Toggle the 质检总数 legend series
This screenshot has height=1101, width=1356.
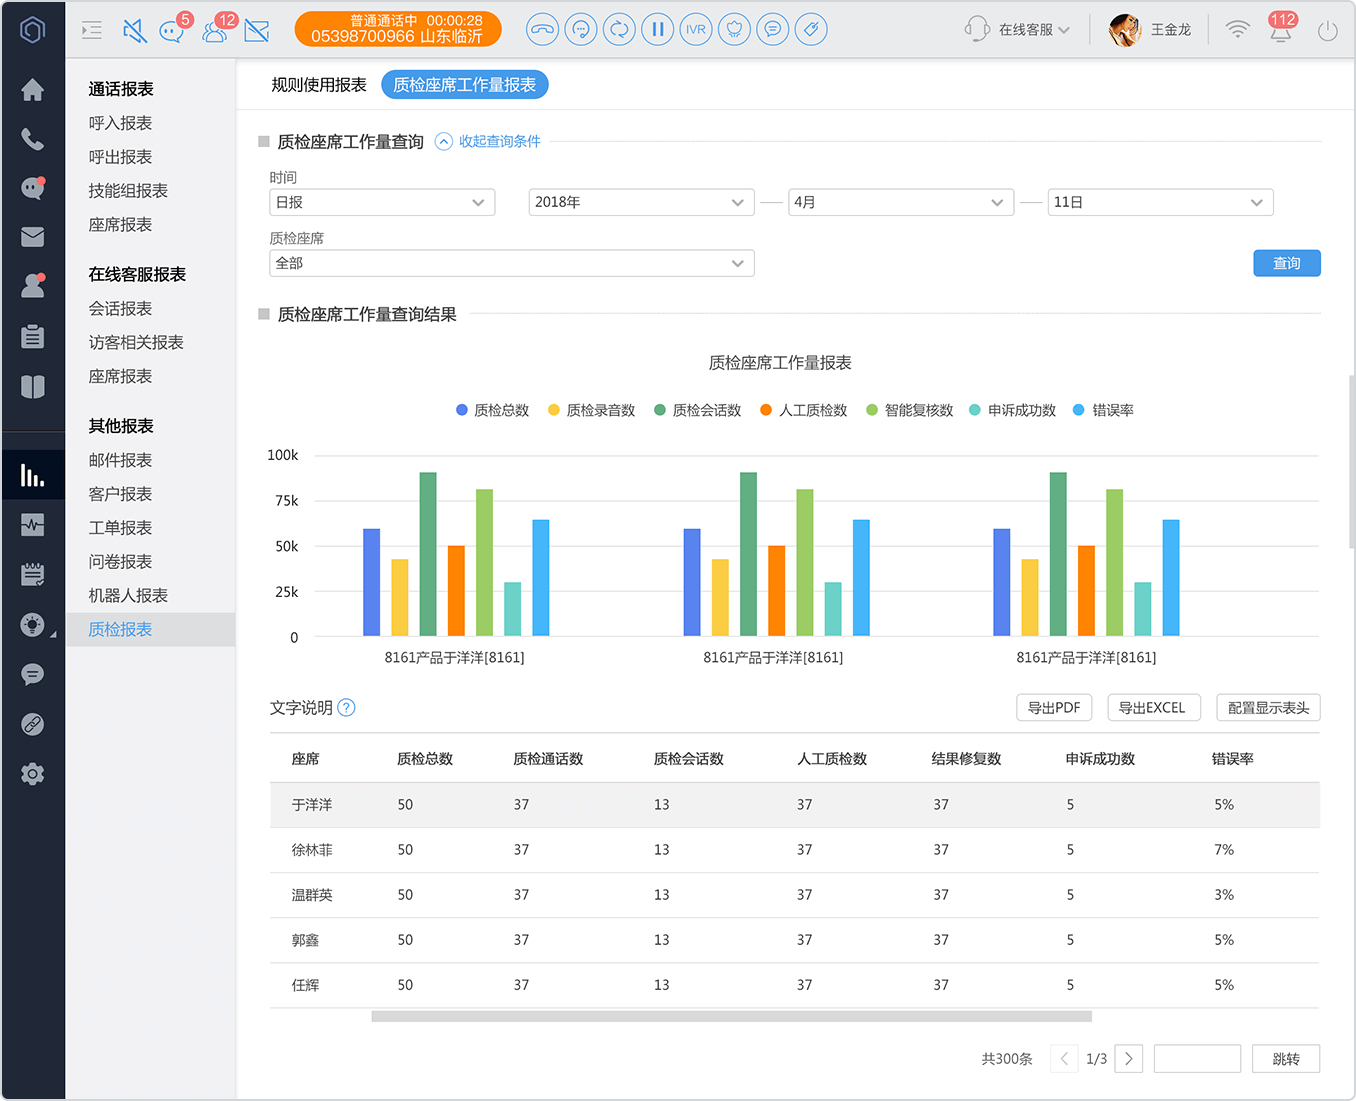[492, 410]
